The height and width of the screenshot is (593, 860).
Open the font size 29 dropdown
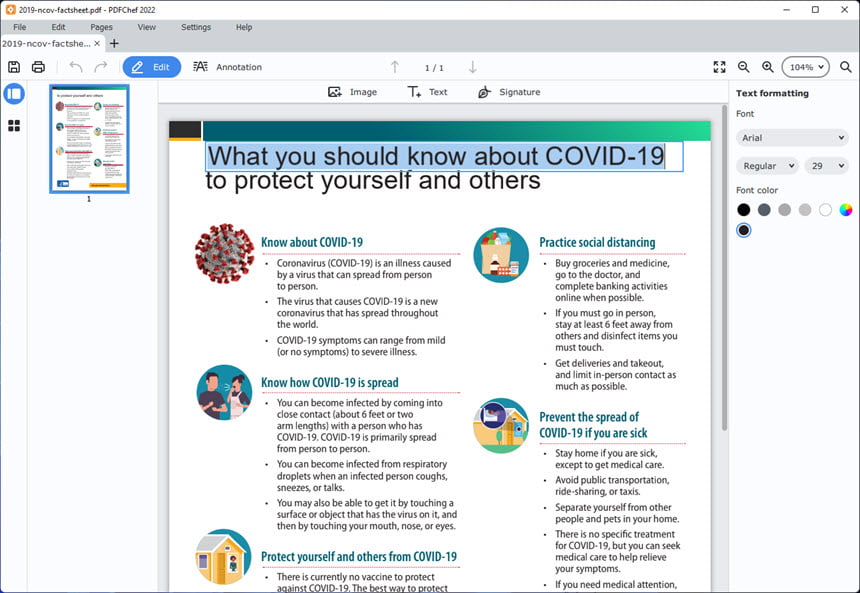tap(827, 166)
